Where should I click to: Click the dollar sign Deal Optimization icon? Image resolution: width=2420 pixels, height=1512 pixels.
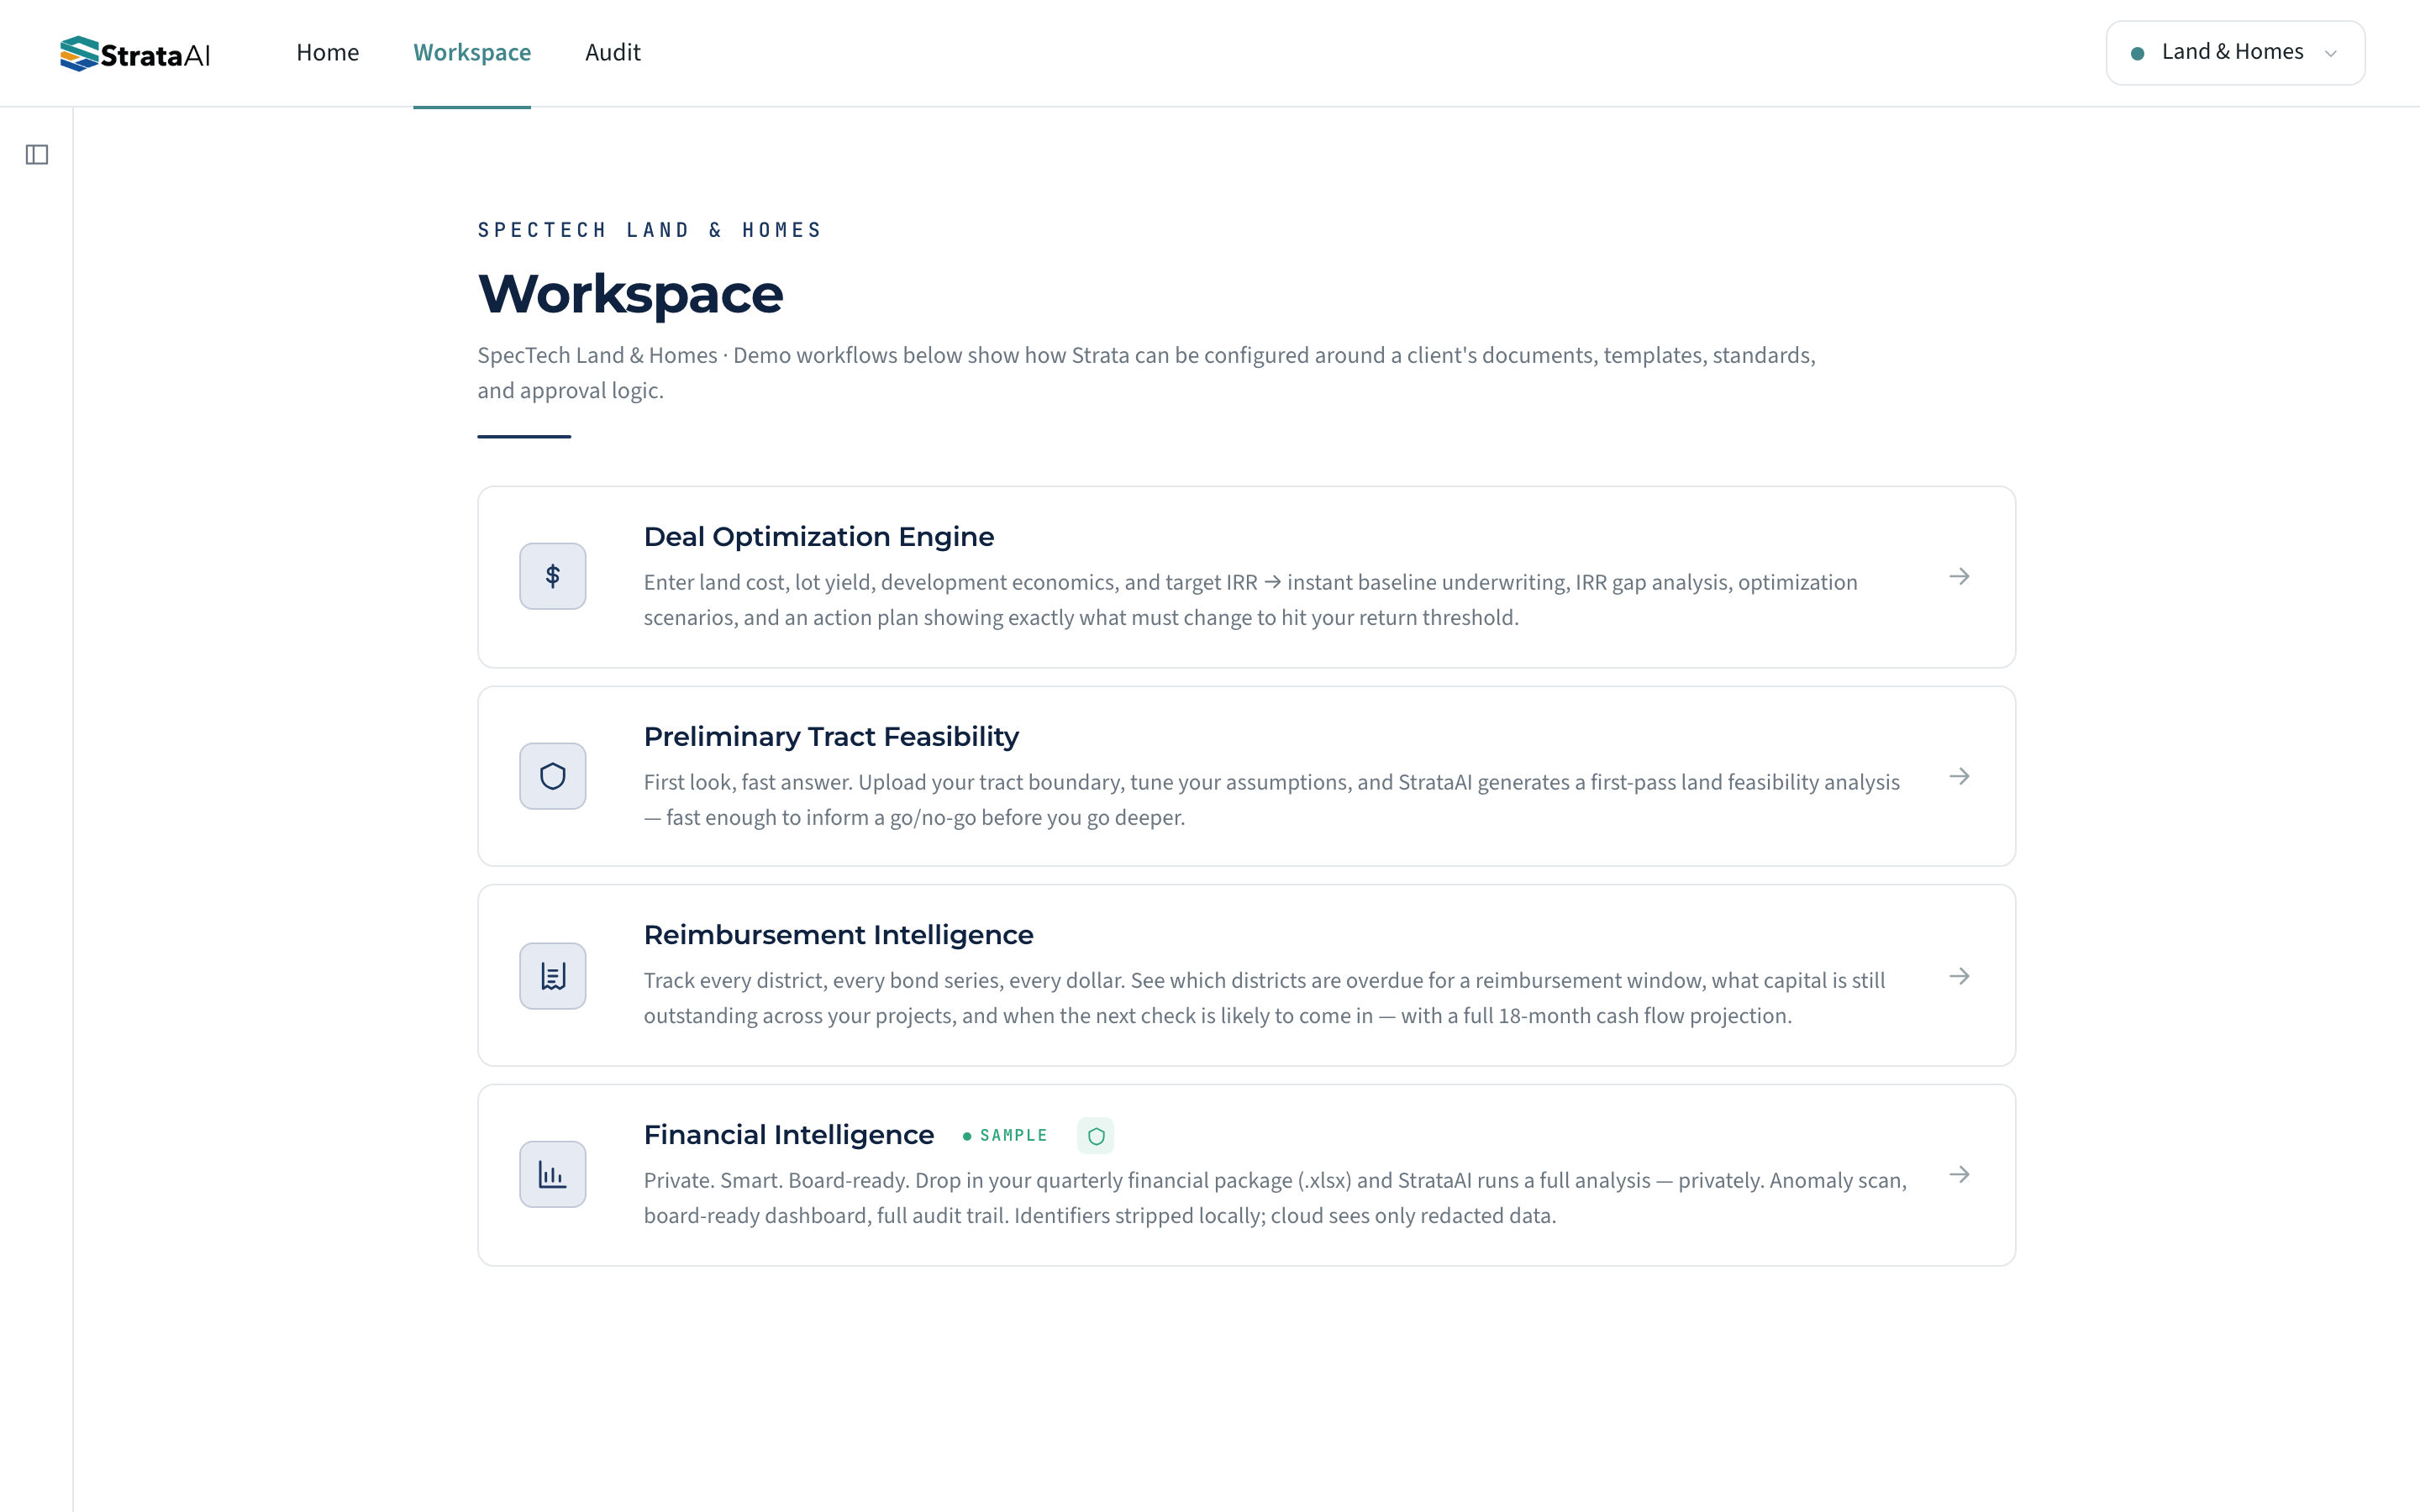pyautogui.click(x=552, y=576)
